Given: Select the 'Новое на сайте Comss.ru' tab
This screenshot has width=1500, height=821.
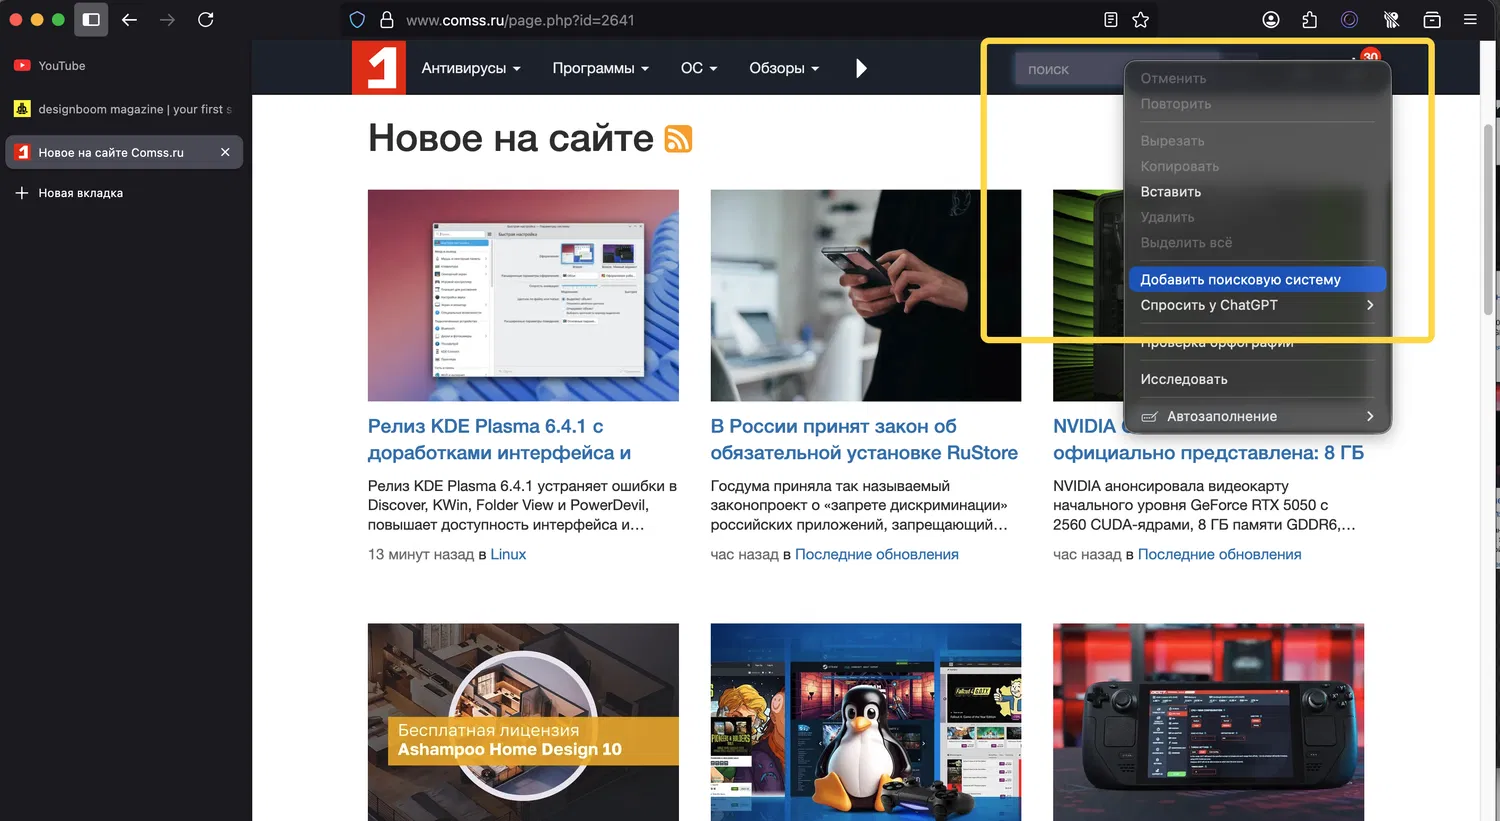Looking at the screenshot, I should pyautogui.click(x=124, y=152).
